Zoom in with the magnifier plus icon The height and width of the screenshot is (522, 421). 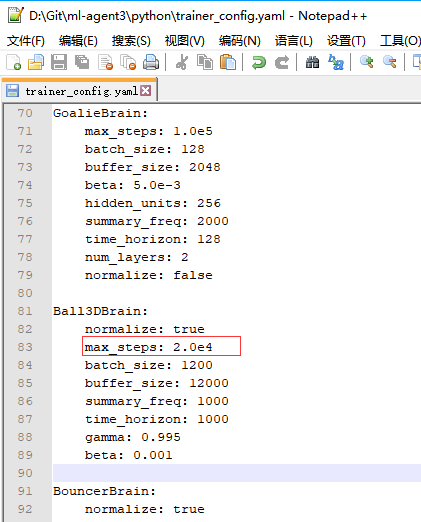click(x=366, y=62)
